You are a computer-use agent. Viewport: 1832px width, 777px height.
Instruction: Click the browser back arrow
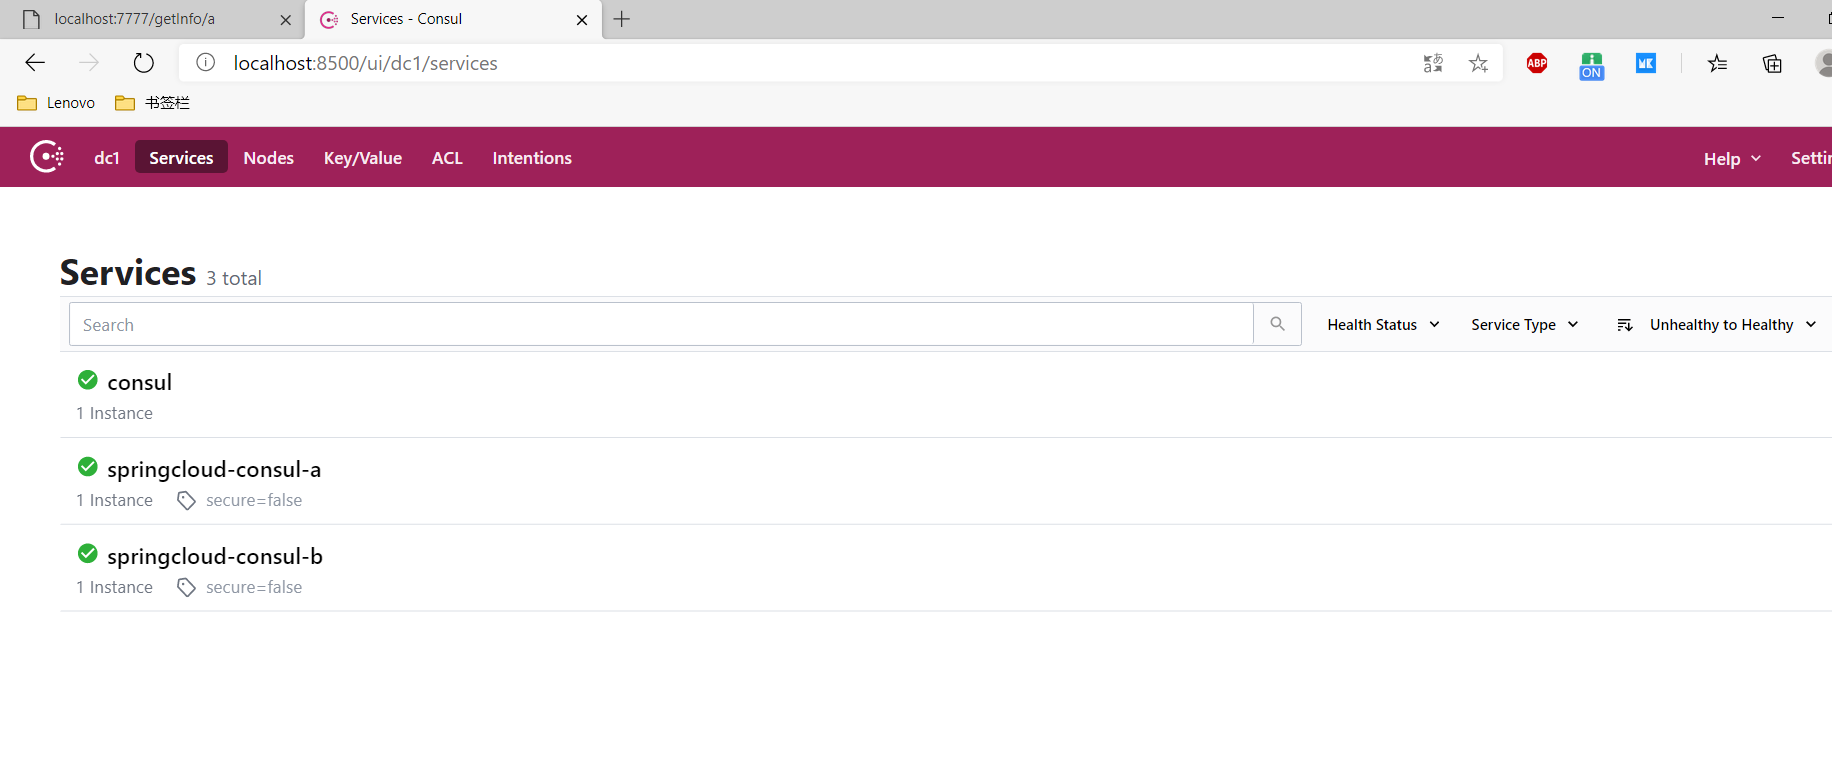click(x=35, y=63)
